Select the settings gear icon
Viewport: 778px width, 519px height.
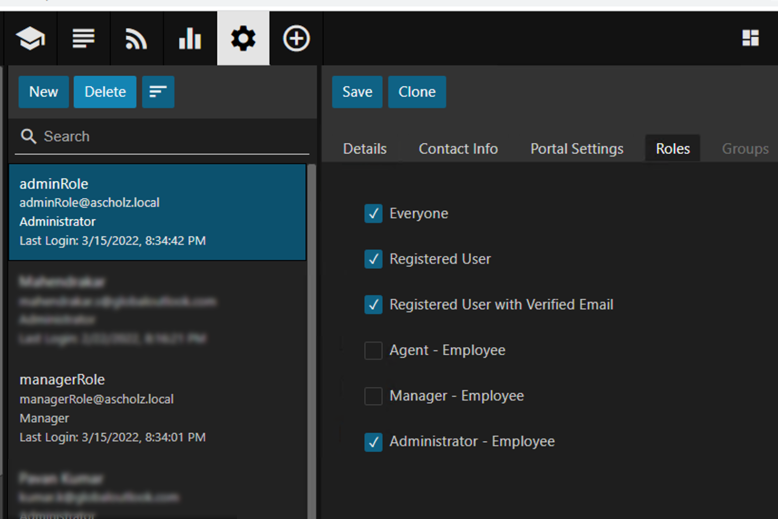pos(243,39)
